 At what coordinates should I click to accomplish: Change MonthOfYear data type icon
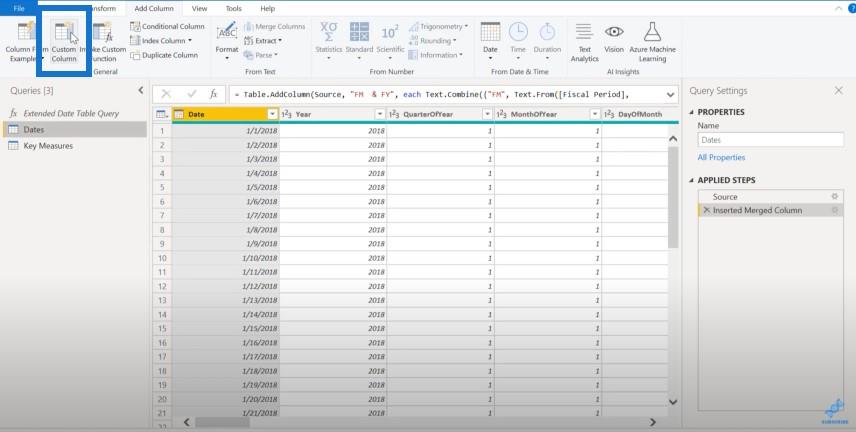pyautogui.click(x=502, y=114)
